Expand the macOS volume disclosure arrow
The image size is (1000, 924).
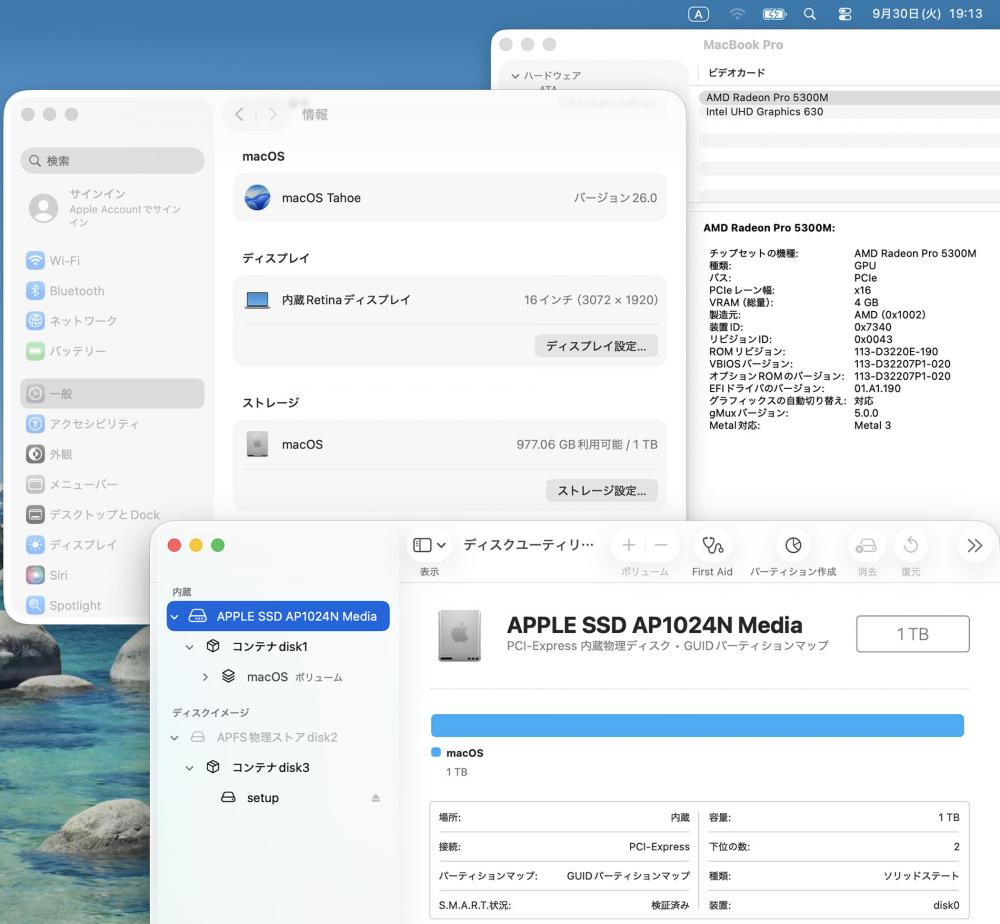pyautogui.click(x=205, y=677)
